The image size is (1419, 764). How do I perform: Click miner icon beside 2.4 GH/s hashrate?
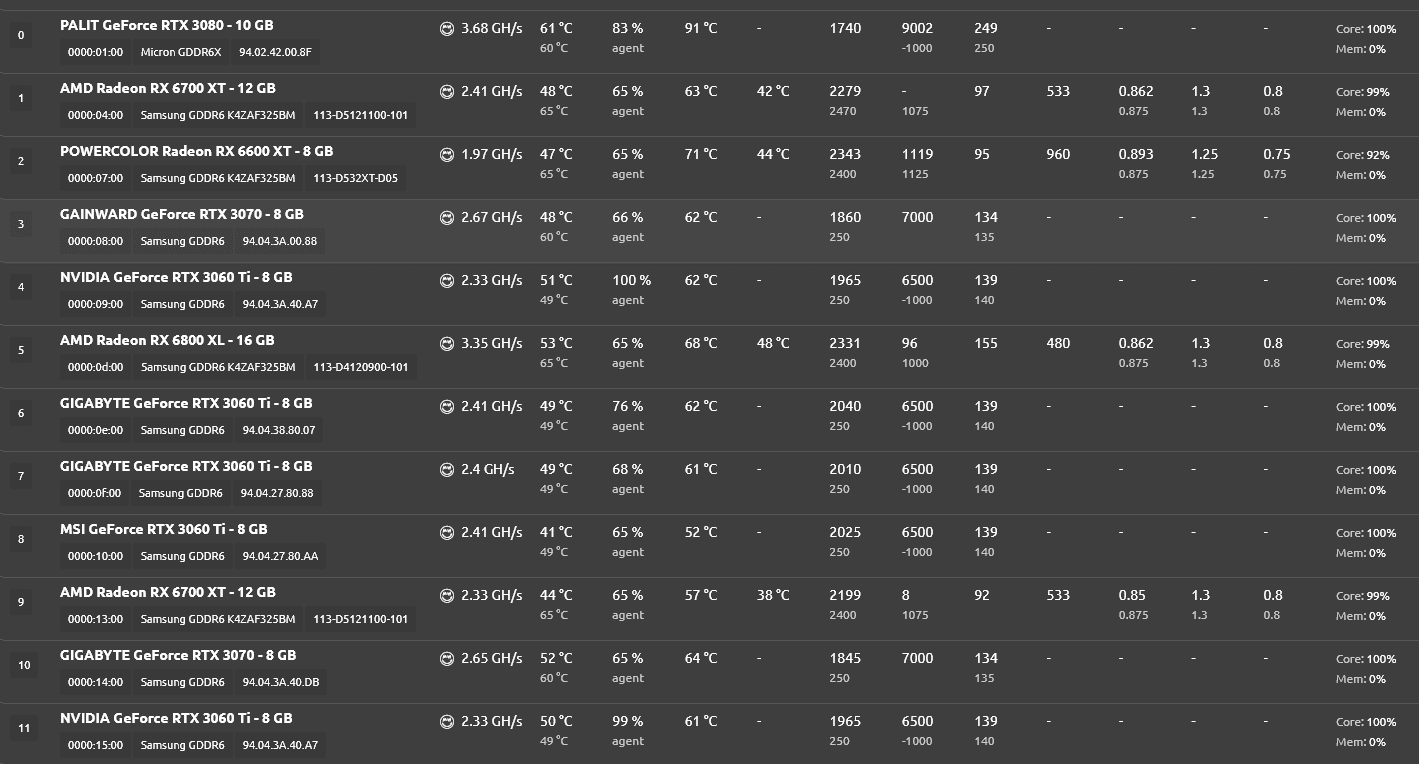click(x=447, y=469)
